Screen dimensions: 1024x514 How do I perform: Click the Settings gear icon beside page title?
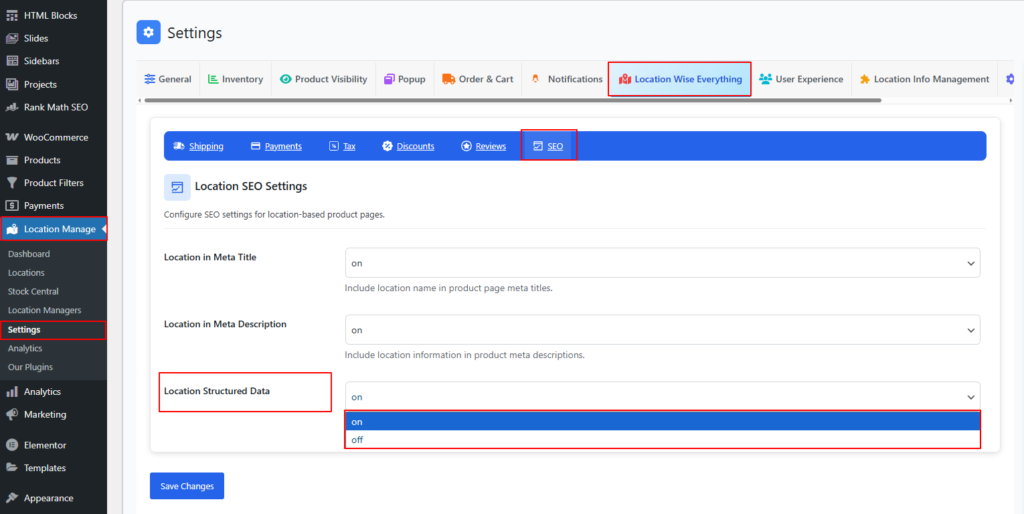(149, 33)
